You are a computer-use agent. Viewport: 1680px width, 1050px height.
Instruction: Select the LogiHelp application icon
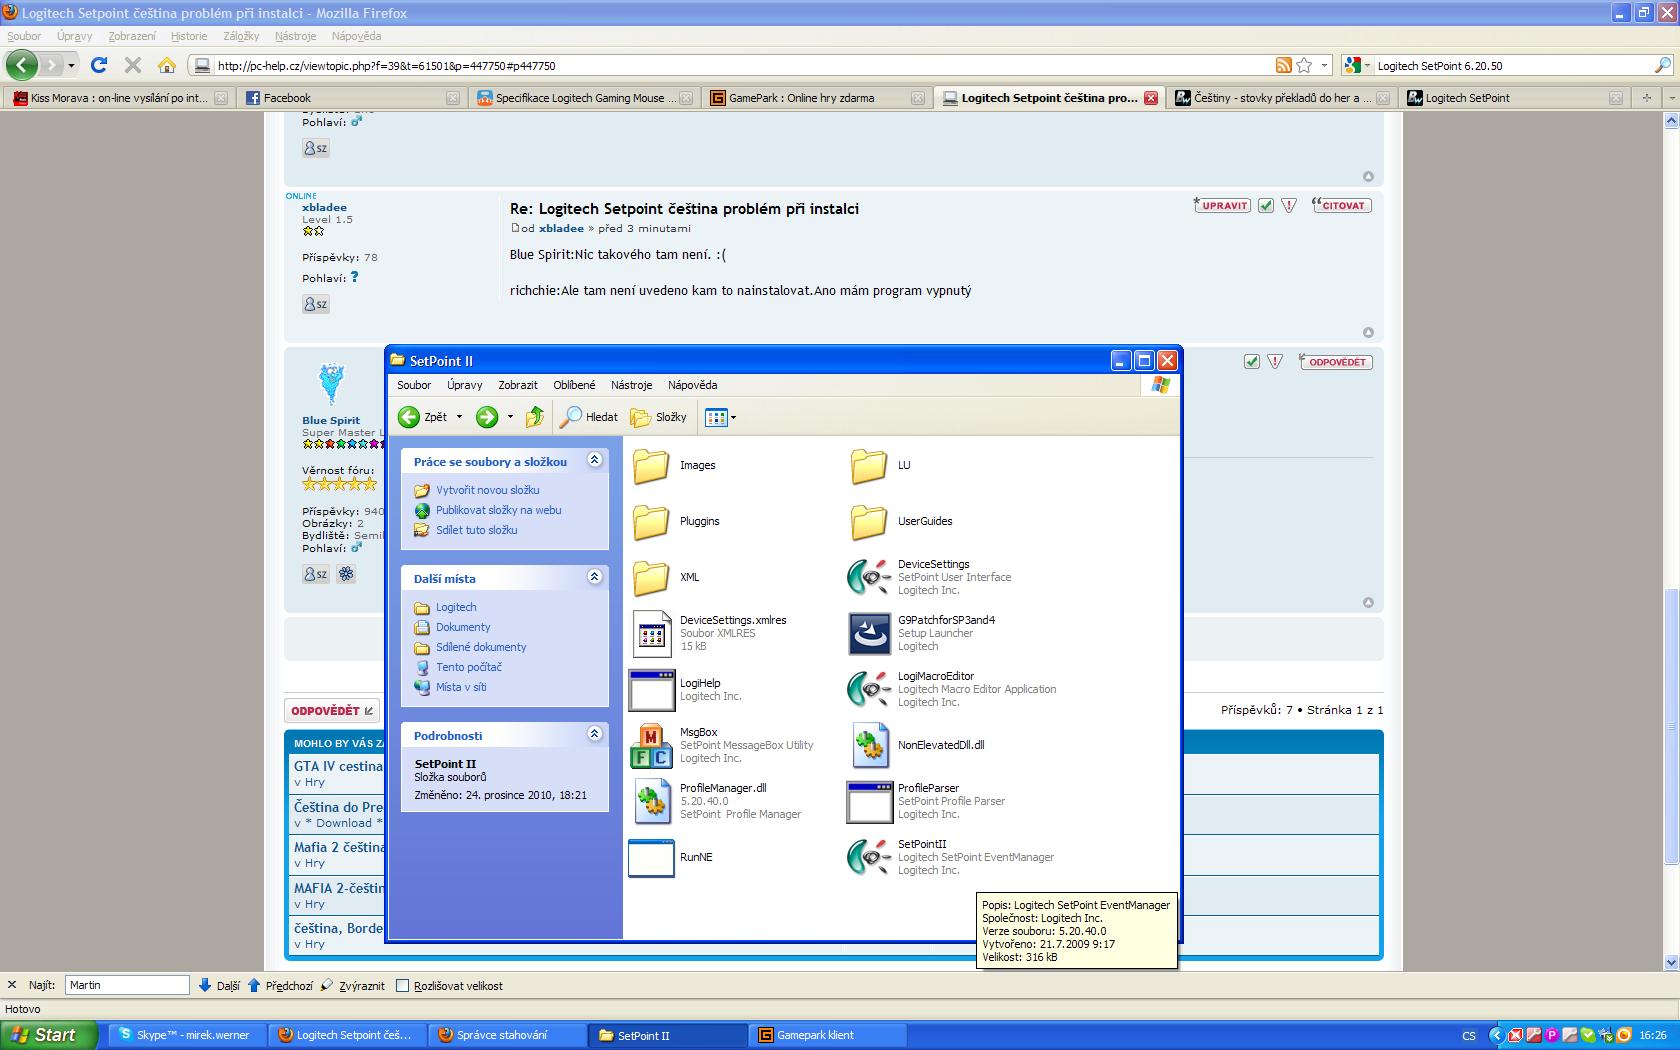coord(651,690)
